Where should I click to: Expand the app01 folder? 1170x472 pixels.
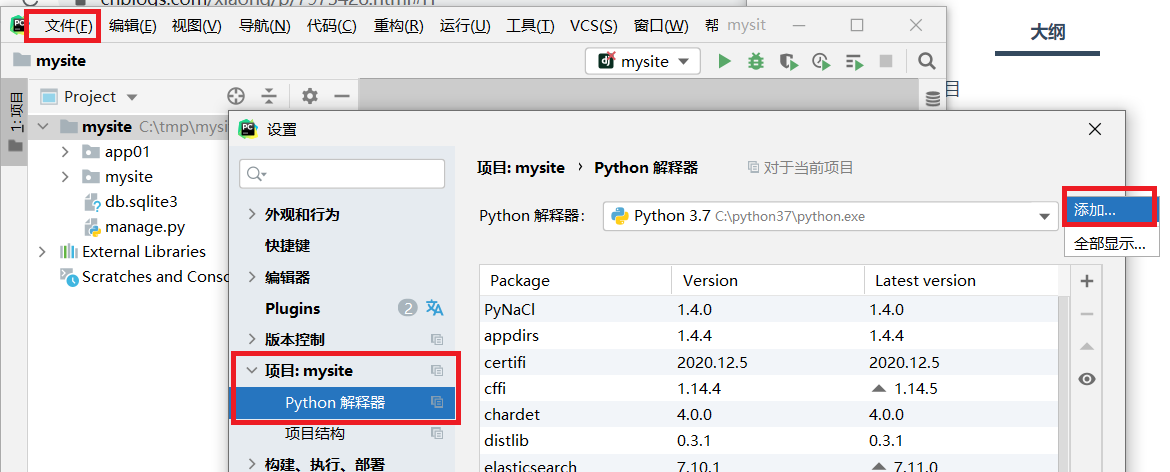click(65, 152)
